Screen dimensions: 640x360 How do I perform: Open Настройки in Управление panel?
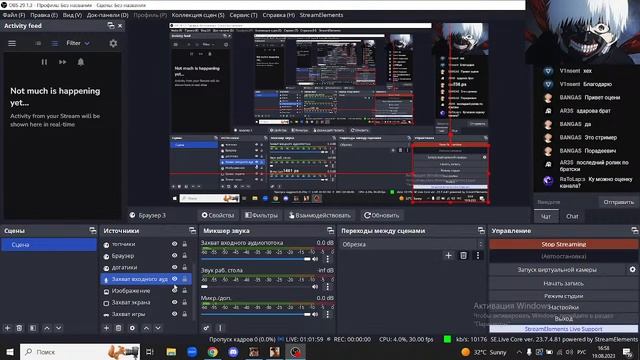[563, 307]
